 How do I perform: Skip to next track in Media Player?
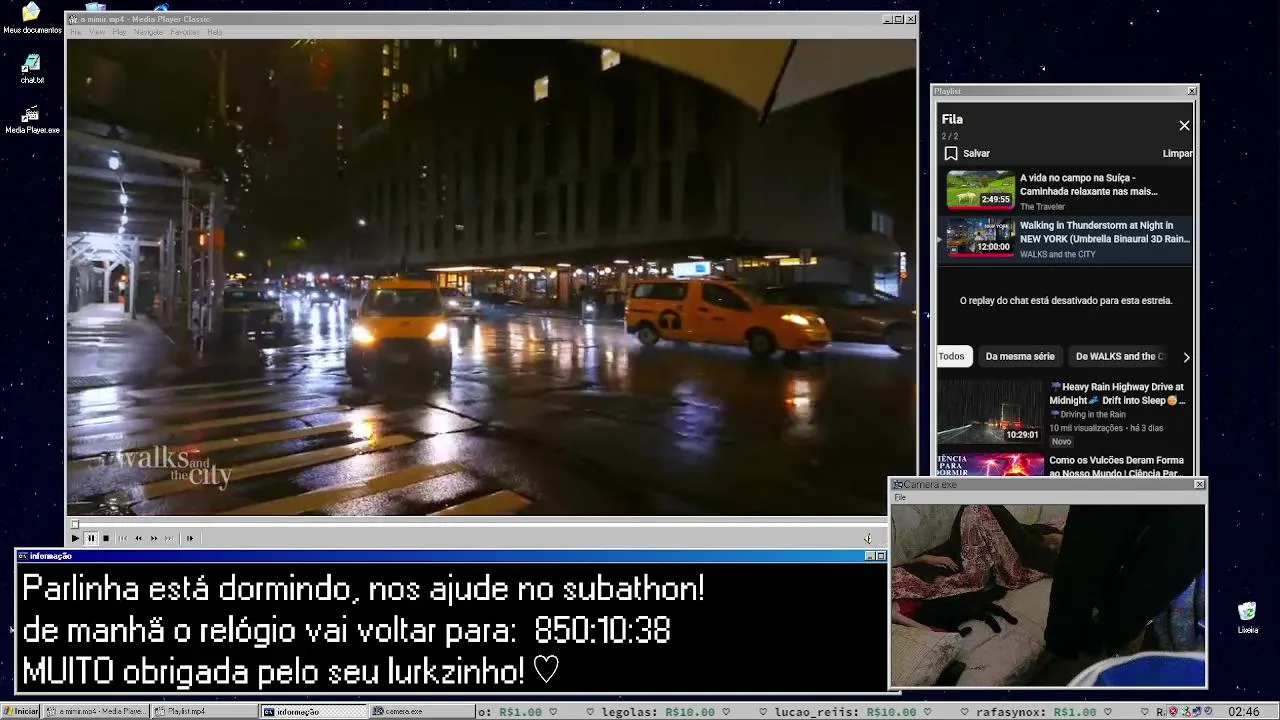pyautogui.click(x=169, y=538)
